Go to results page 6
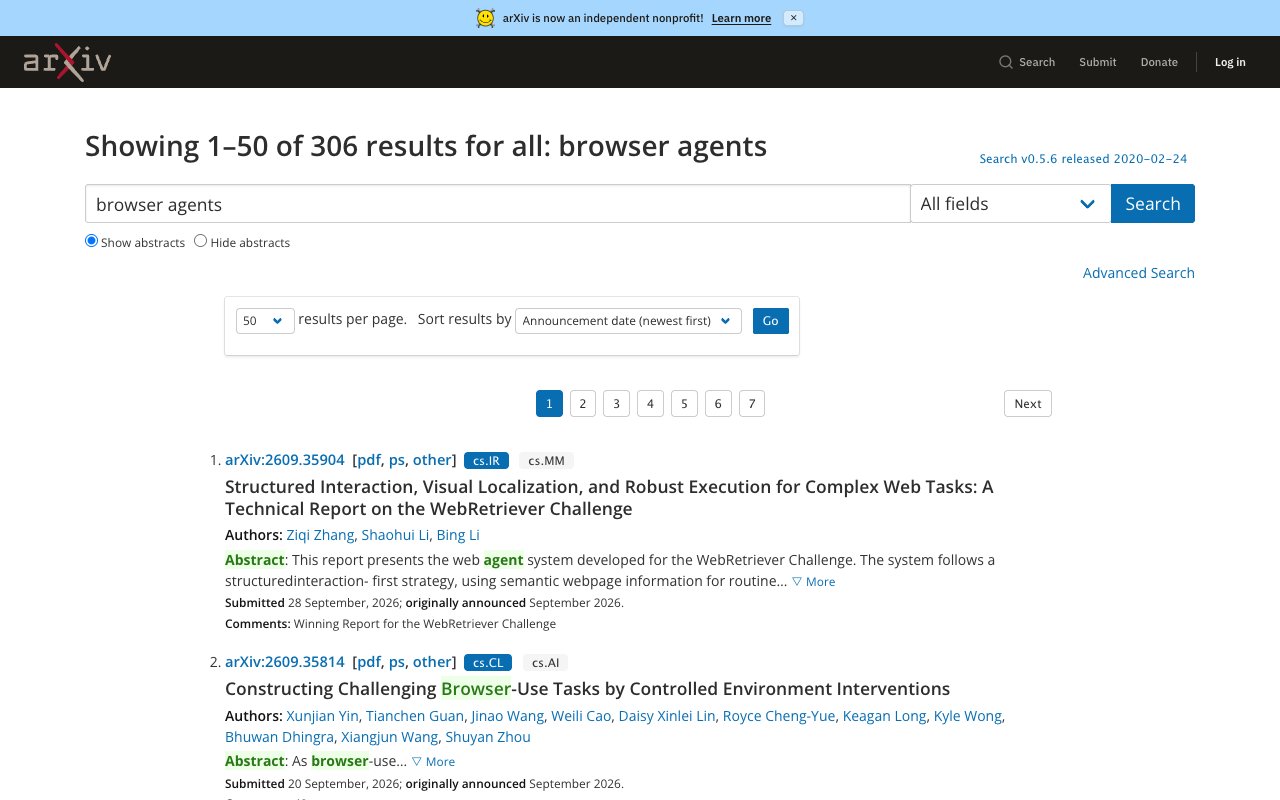This screenshot has height=800, width=1280. [x=718, y=403]
